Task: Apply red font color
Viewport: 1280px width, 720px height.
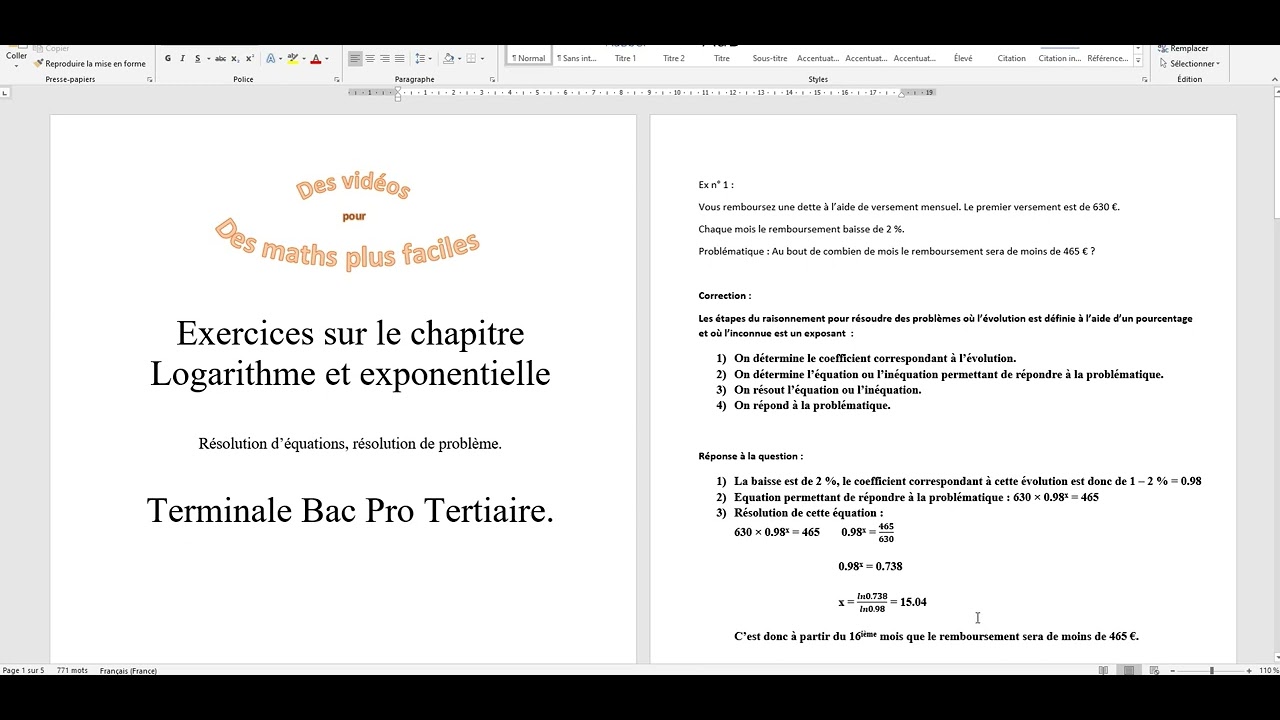Action: pyautogui.click(x=316, y=59)
